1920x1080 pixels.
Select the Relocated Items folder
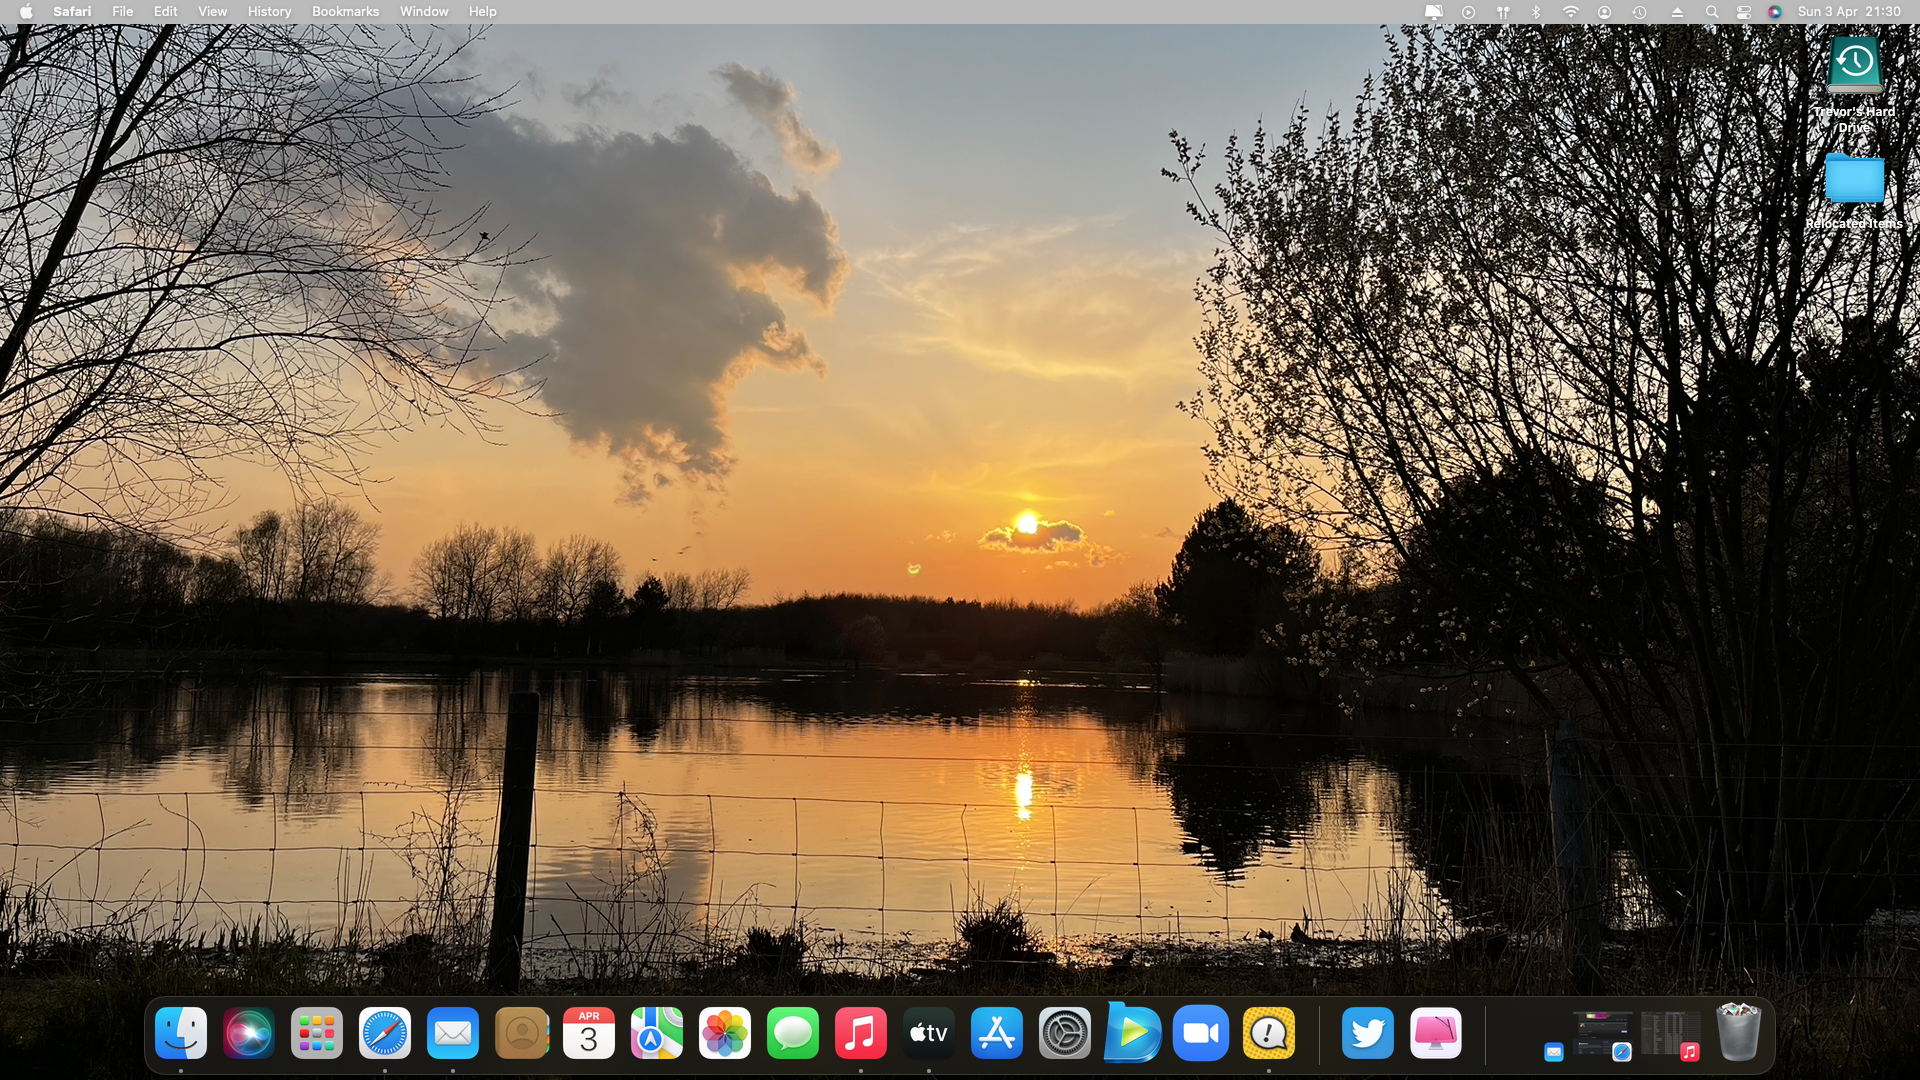pyautogui.click(x=1854, y=181)
